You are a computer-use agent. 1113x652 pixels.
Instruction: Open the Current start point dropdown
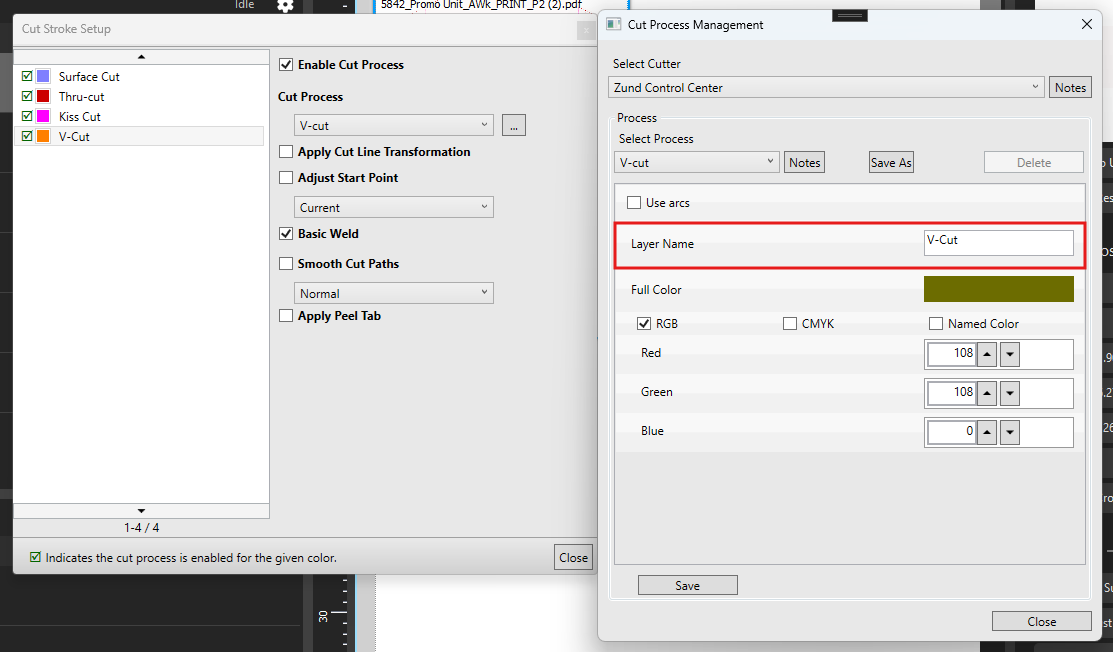pos(394,207)
